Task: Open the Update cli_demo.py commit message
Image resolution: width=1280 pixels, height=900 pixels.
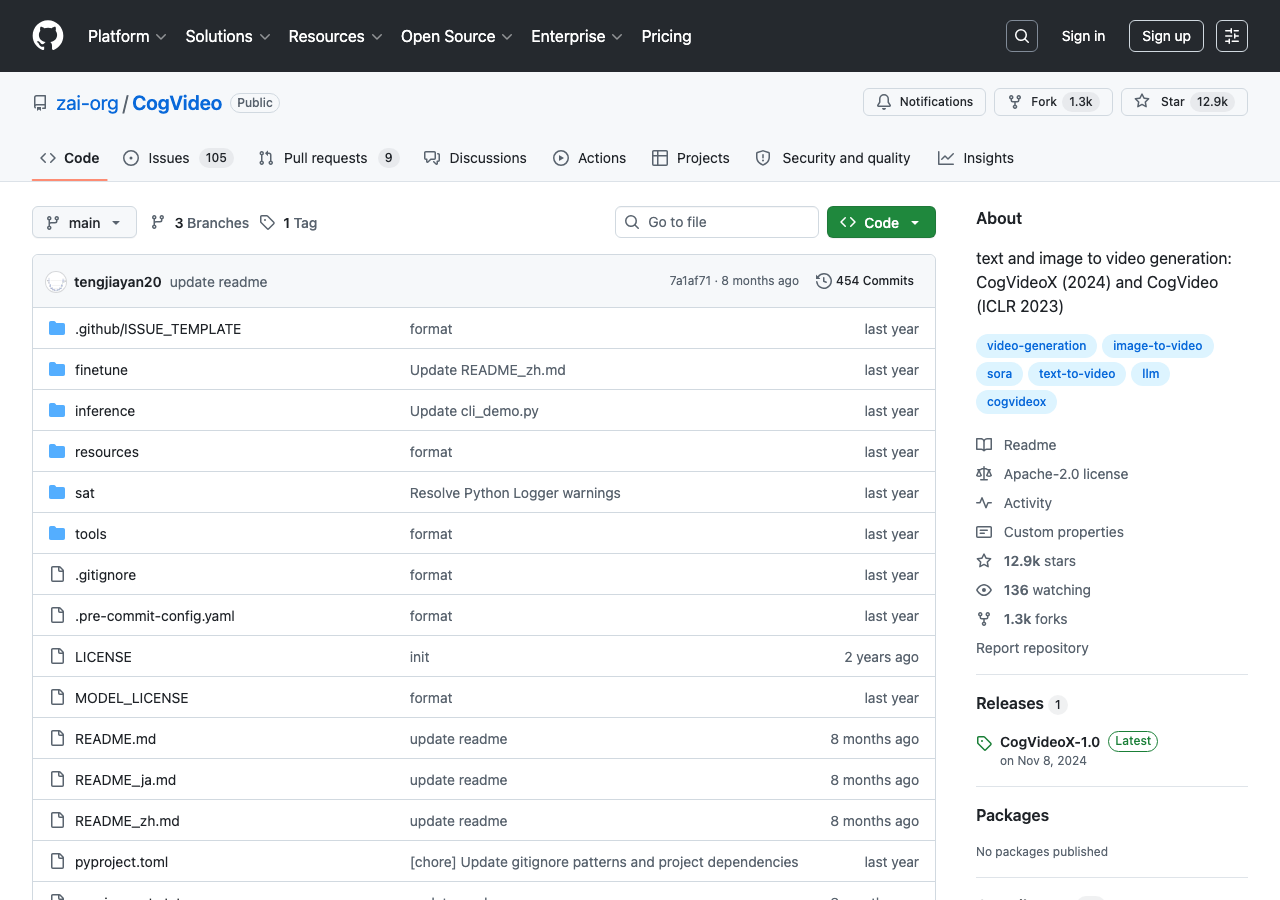Action: click(x=474, y=411)
